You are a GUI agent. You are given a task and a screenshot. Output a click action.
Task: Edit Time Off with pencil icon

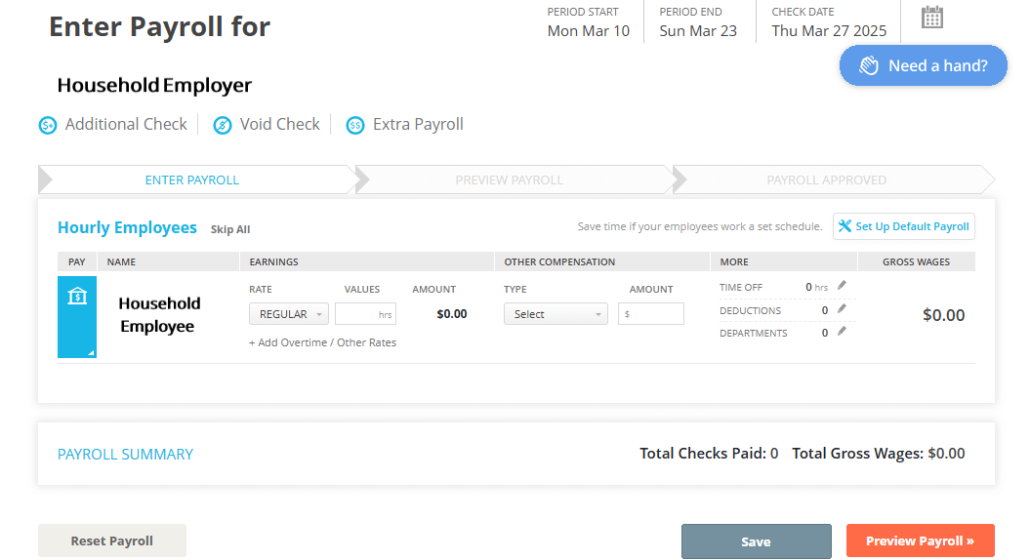pyautogui.click(x=842, y=286)
